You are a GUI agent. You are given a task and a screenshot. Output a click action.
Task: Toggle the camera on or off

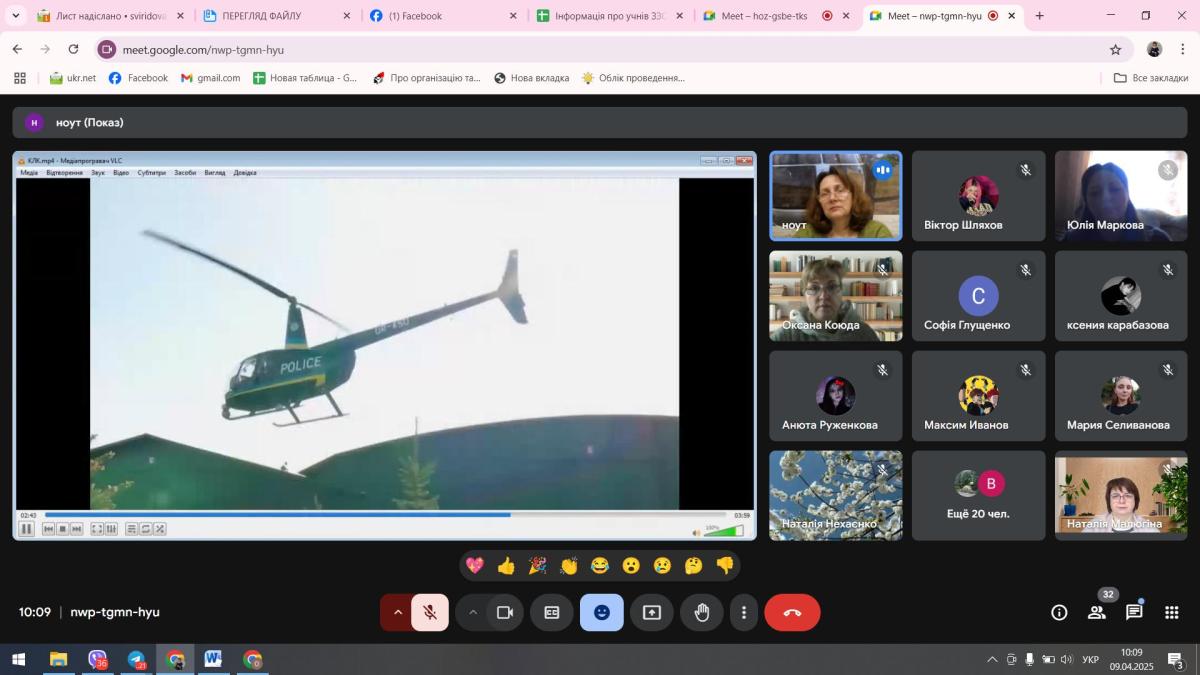coord(505,613)
